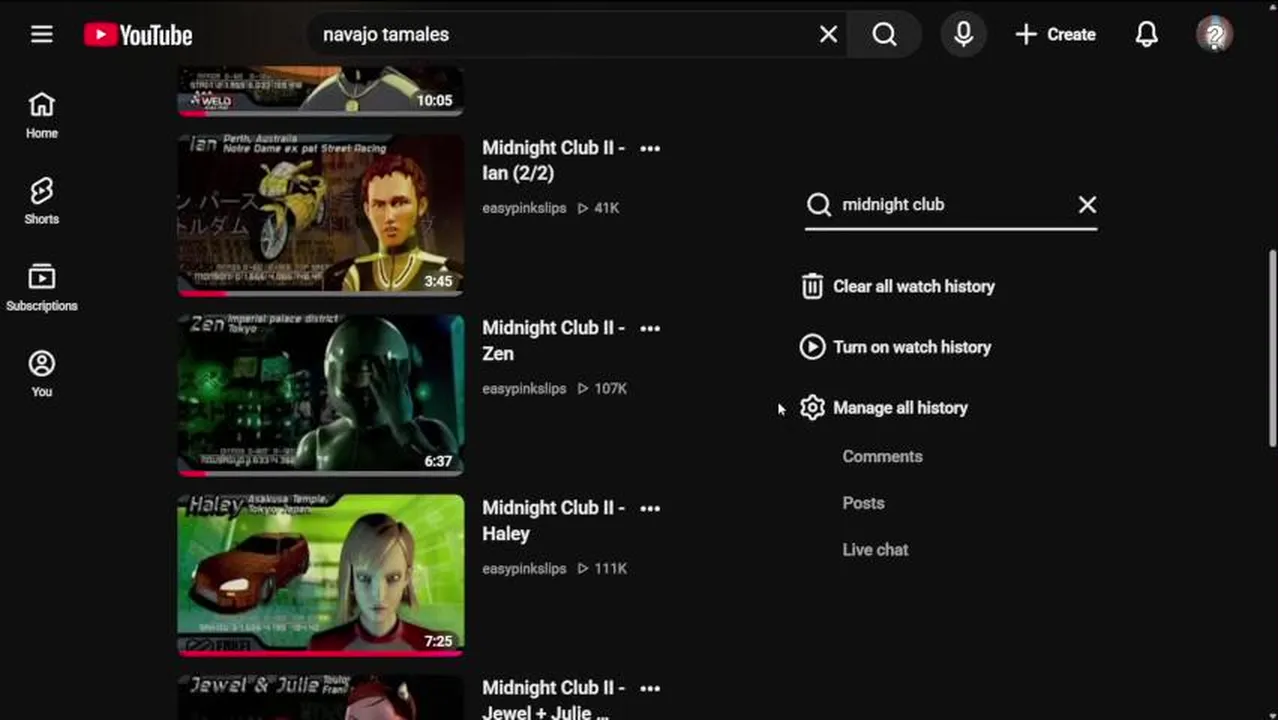Open the Jewel & Julie thumbnail

[321, 698]
